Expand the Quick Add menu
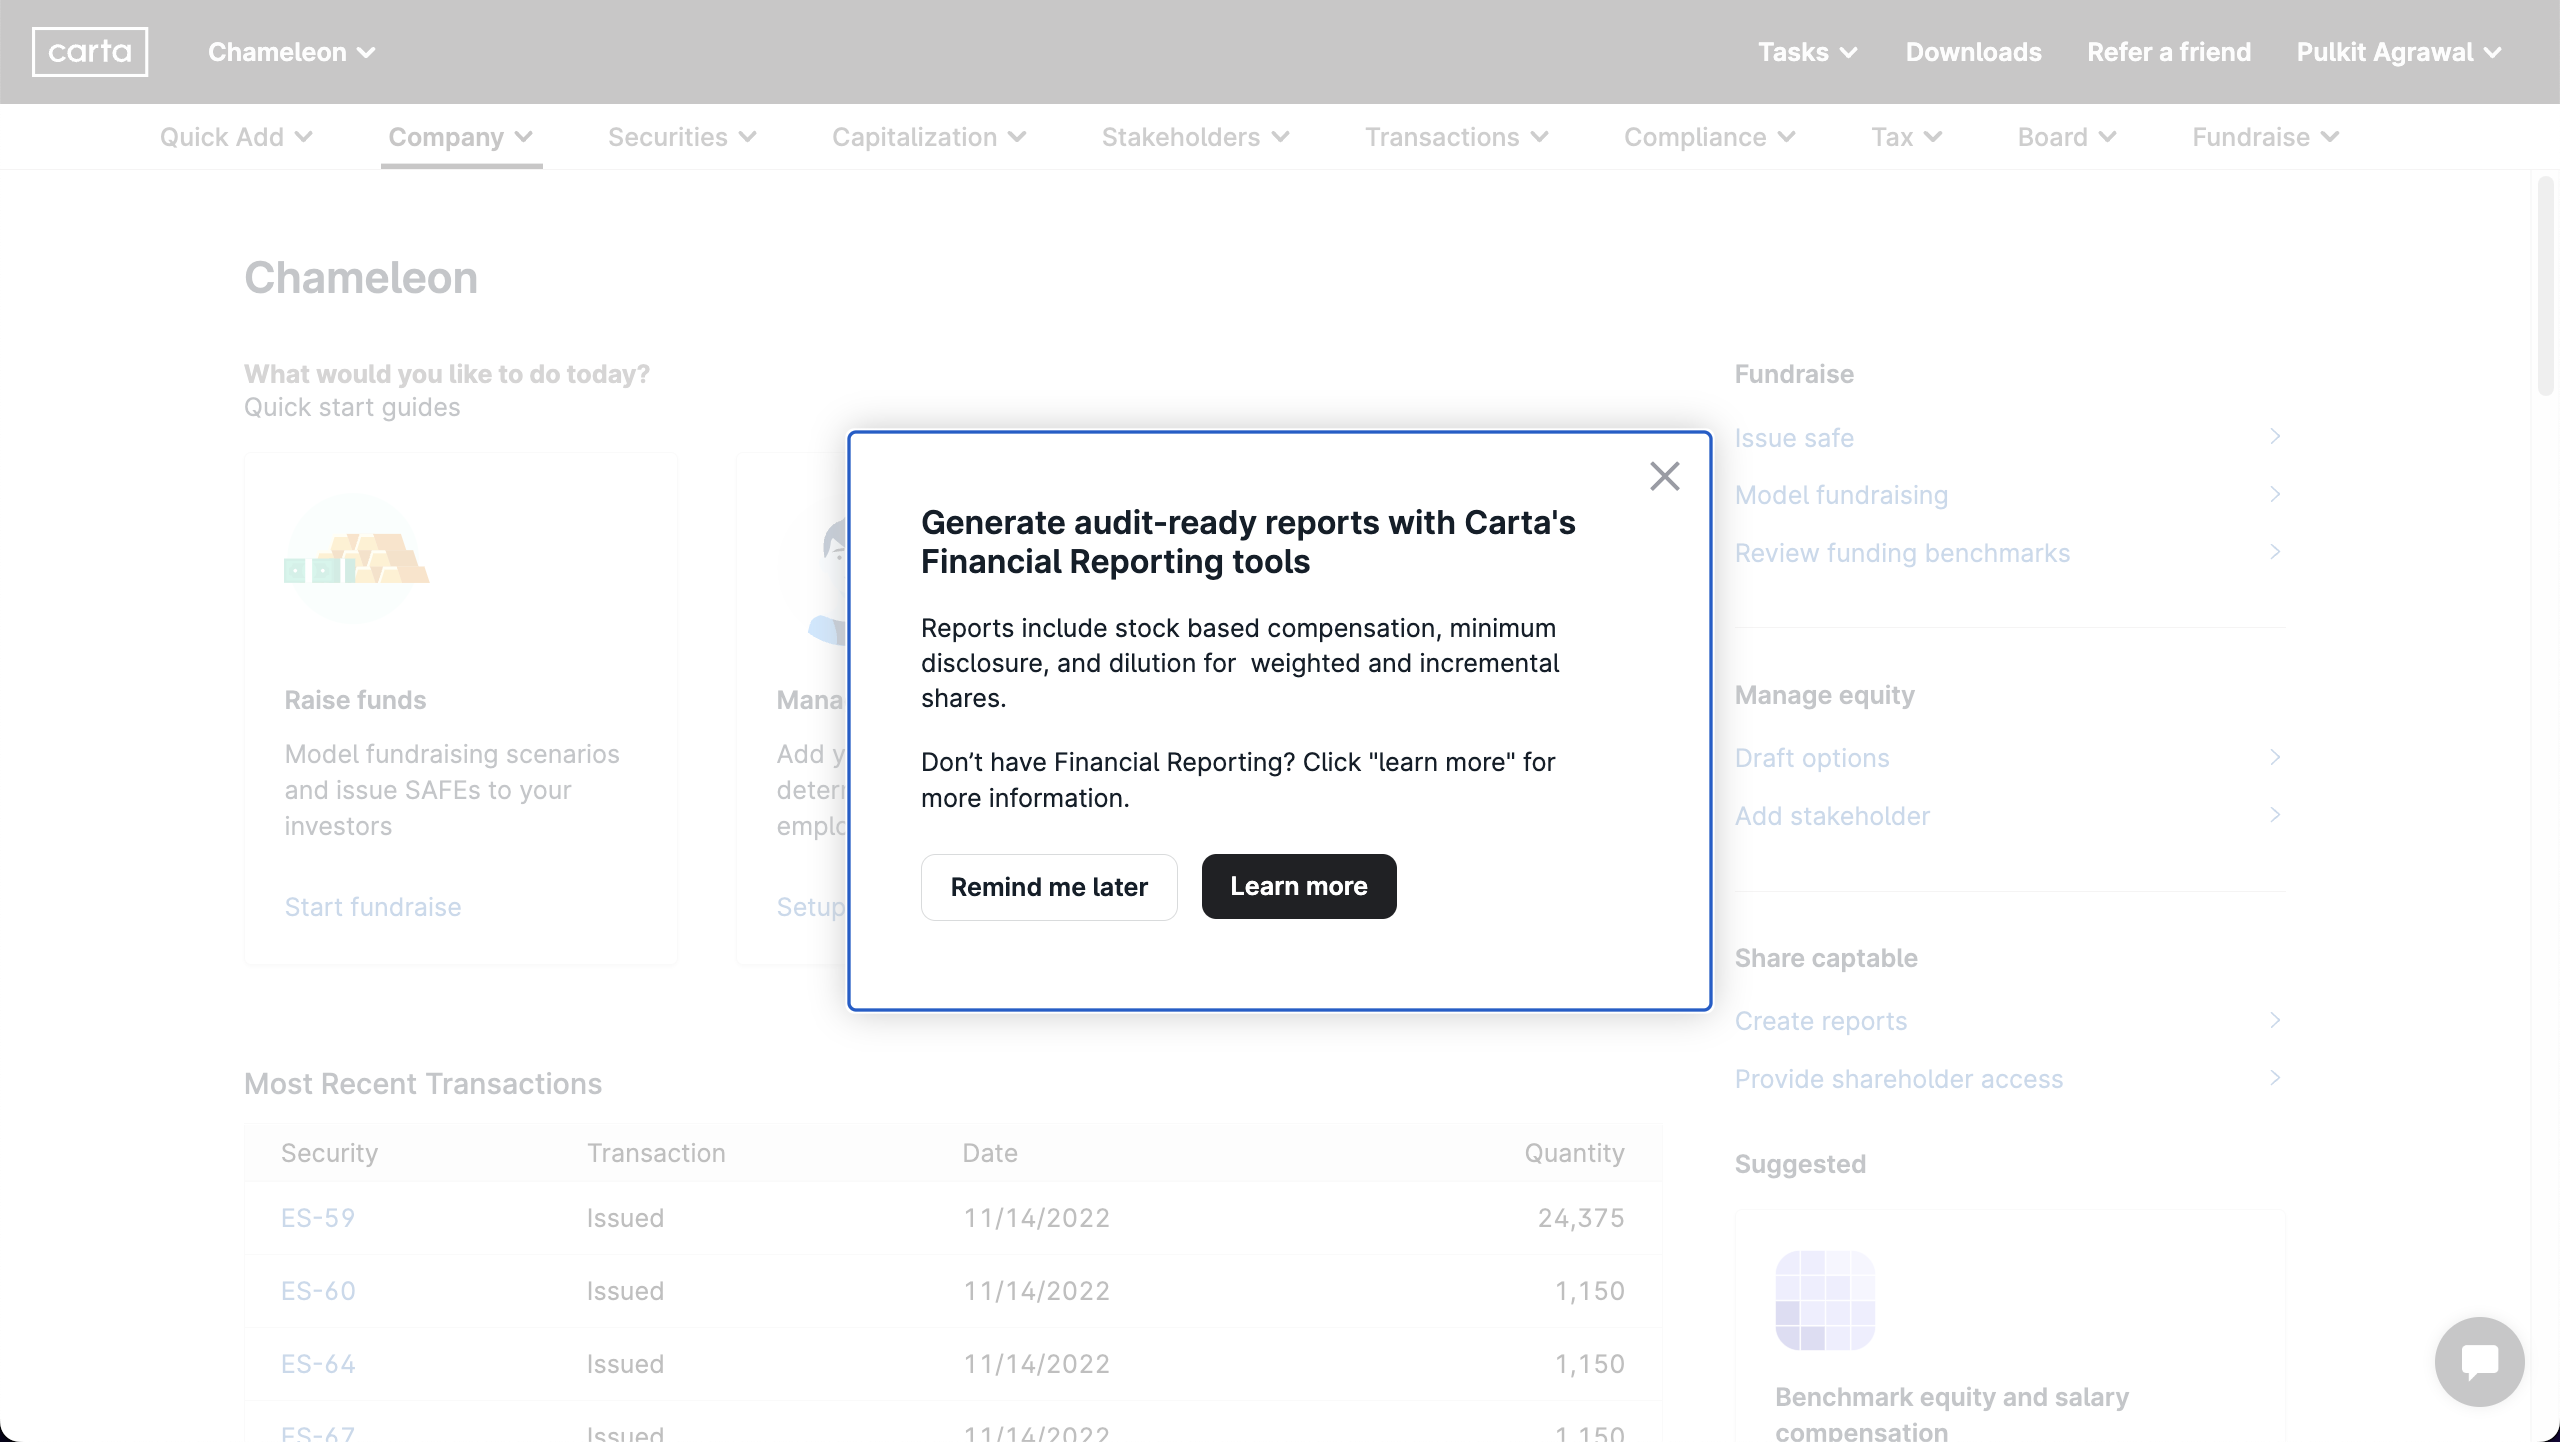 click(236, 137)
